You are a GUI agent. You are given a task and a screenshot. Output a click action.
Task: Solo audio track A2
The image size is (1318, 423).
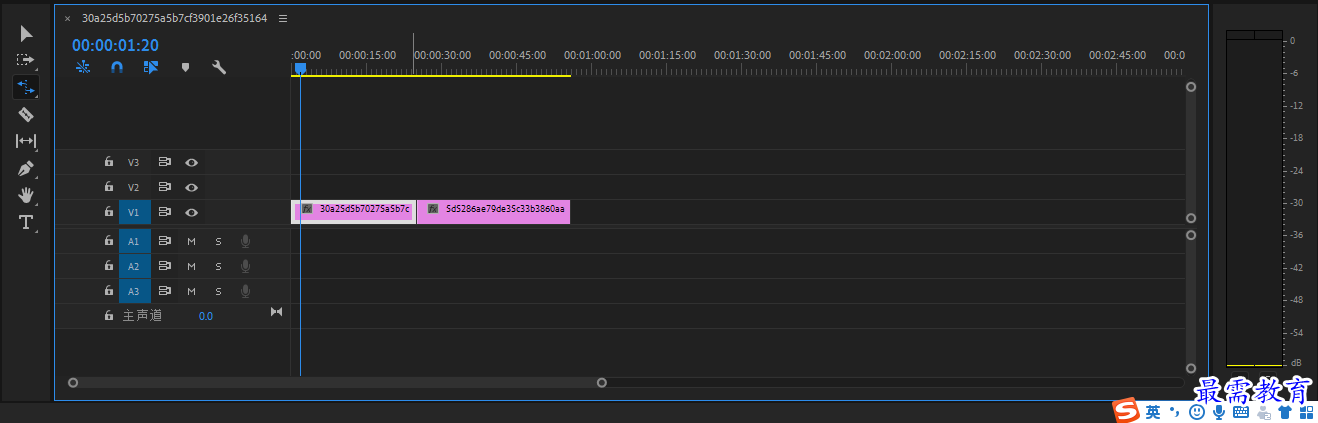[x=218, y=266]
